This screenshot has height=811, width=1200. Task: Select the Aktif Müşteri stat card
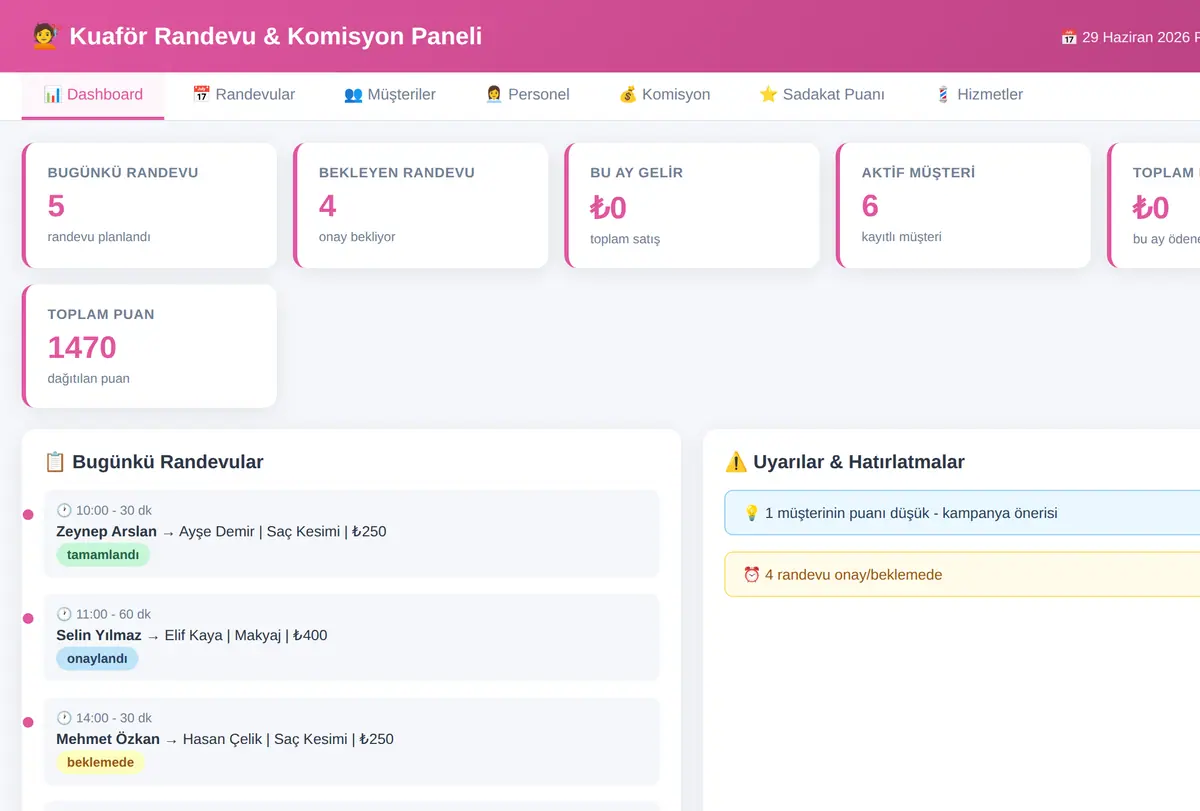(x=963, y=205)
